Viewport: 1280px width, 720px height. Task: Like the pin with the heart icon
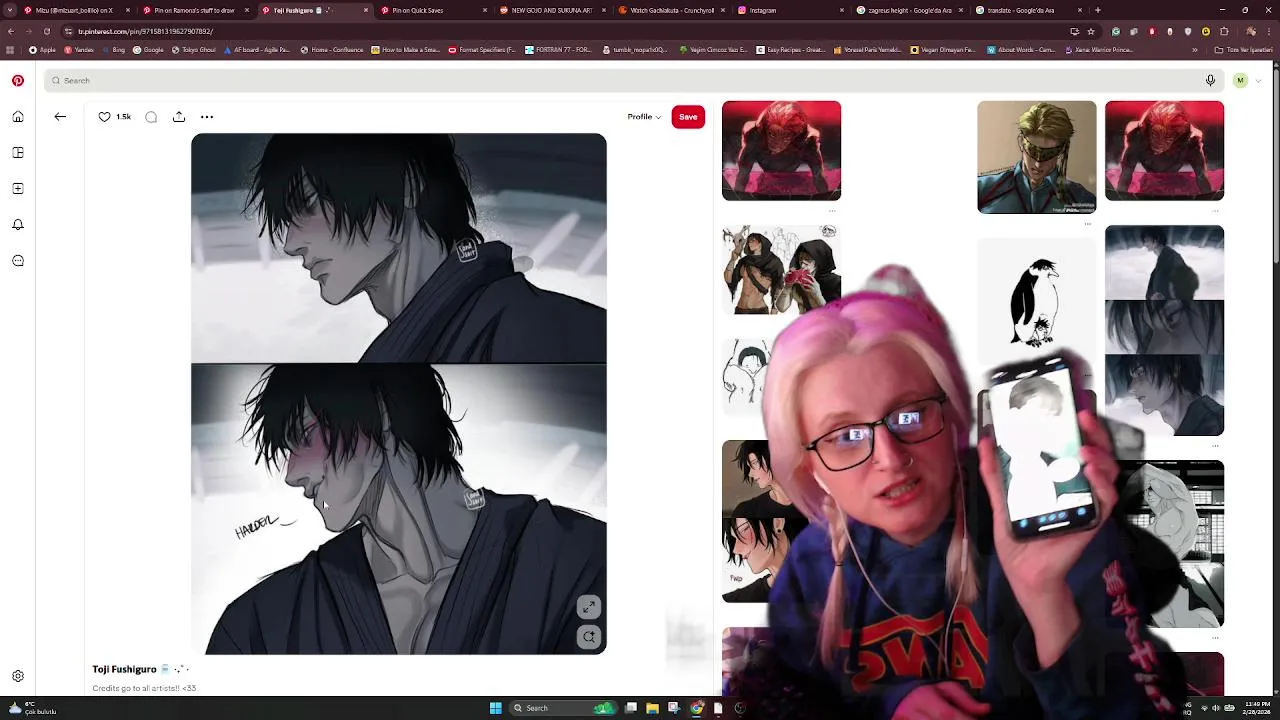pyautogui.click(x=104, y=117)
